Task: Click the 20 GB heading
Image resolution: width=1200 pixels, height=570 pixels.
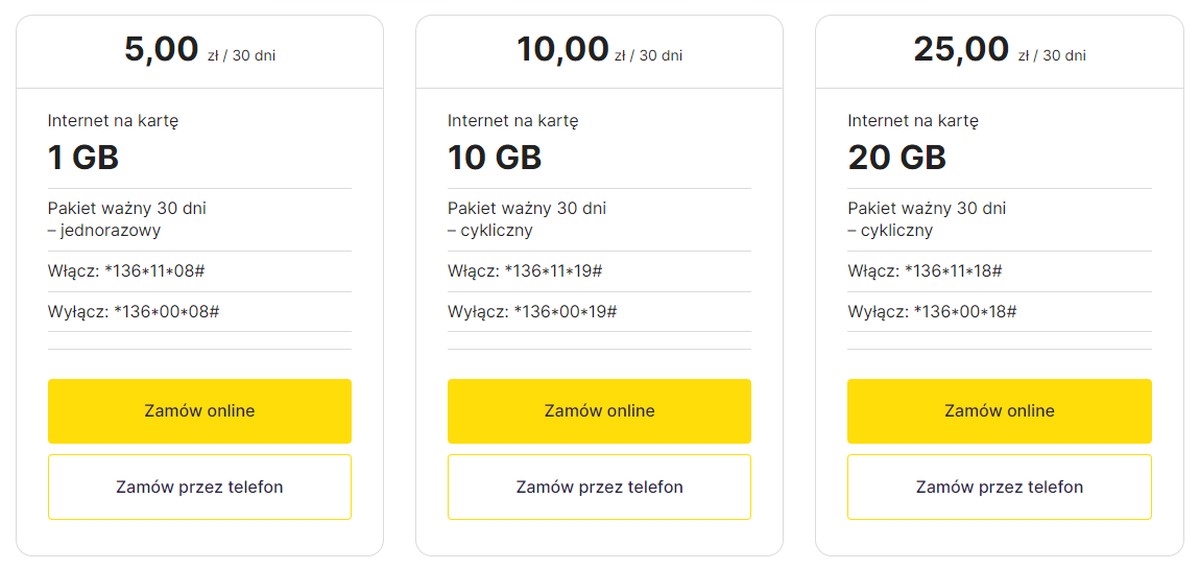Action: [x=896, y=157]
